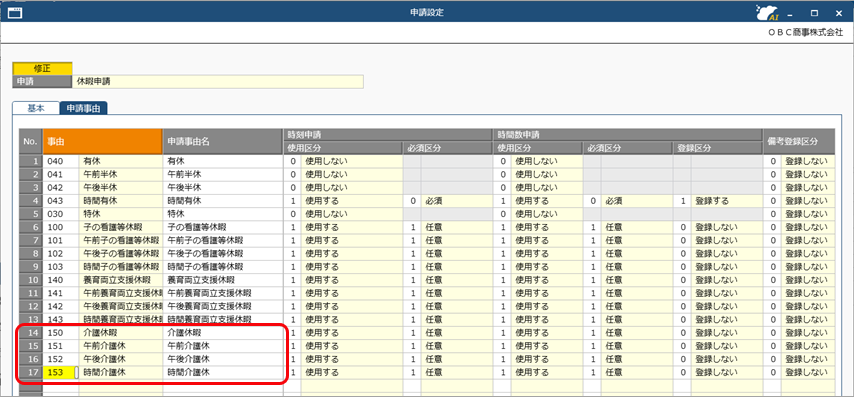The width and height of the screenshot is (854, 397).
Task: Select row number 10 header
Action: (x=30, y=279)
